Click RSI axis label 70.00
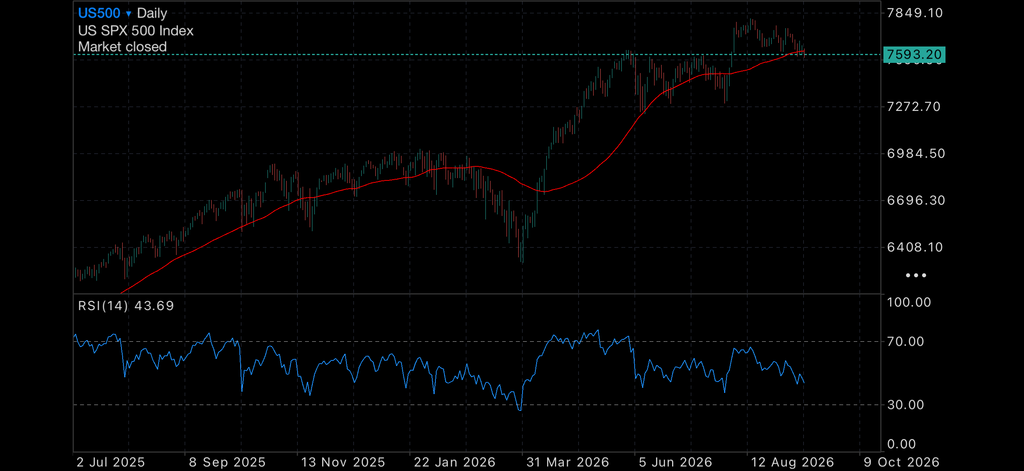The width and height of the screenshot is (1024, 471). tap(906, 342)
